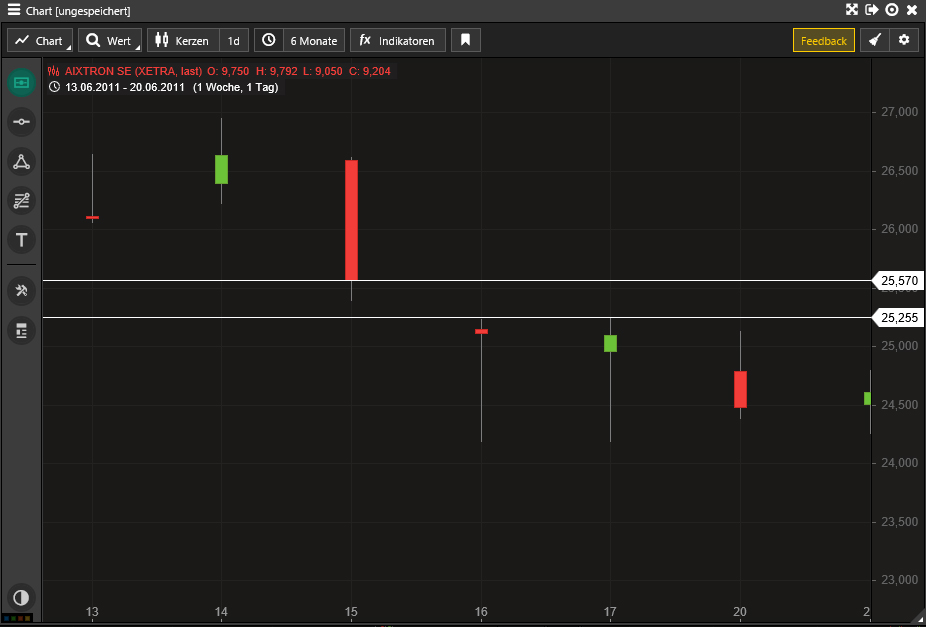Select the text annotation tool
The image size is (926, 627).
click(21, 240)
